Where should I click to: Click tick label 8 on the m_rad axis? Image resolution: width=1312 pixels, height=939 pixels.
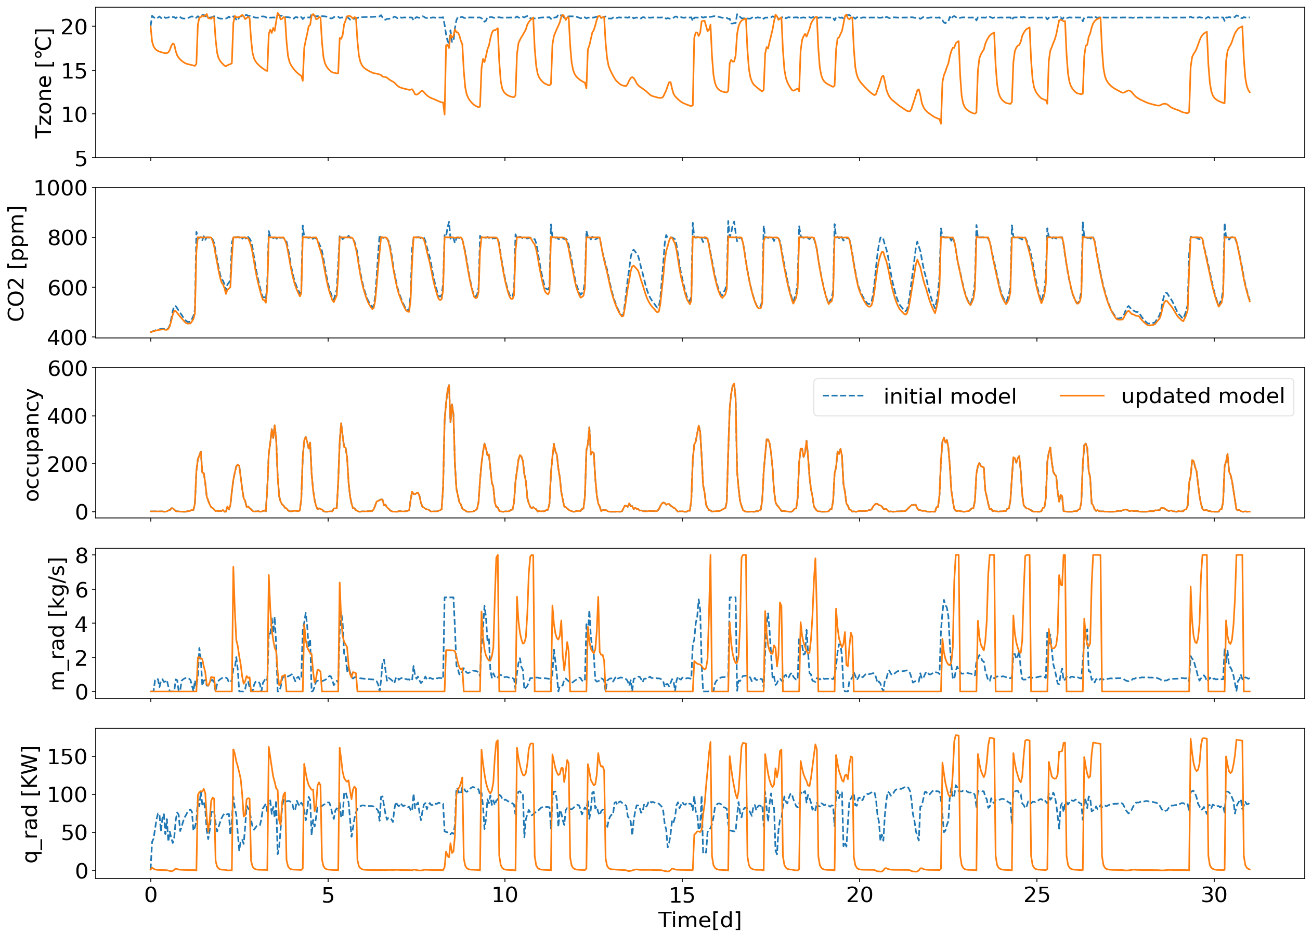click(80, 555)
